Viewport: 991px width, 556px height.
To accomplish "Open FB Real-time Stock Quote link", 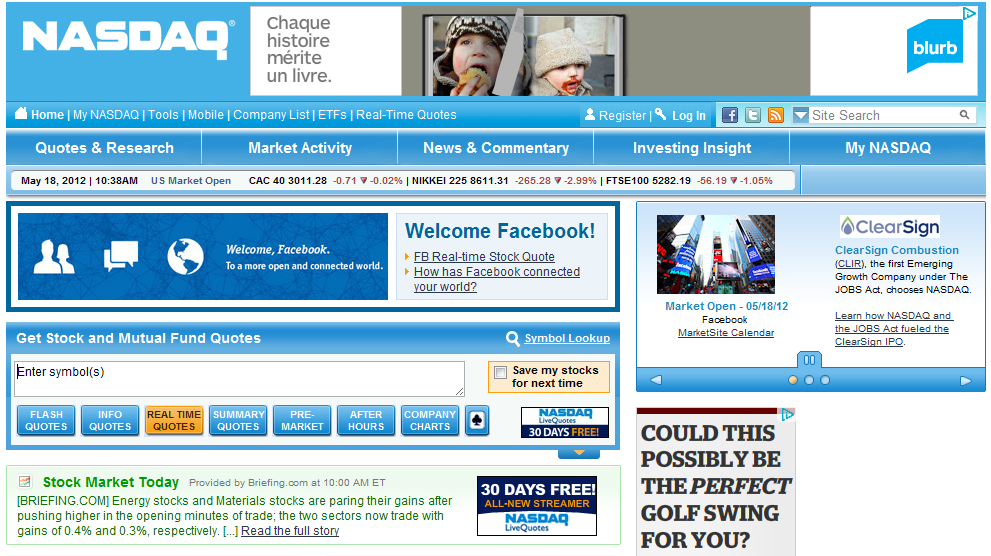I will tap(484, 257).
